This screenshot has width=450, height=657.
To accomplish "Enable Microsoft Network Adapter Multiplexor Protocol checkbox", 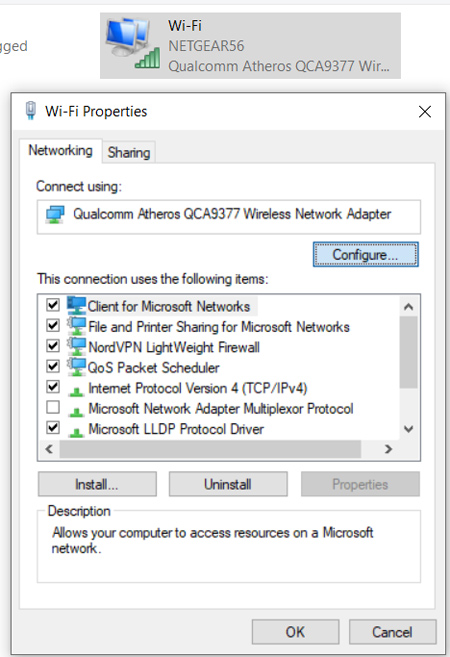I will coord(53,407).
